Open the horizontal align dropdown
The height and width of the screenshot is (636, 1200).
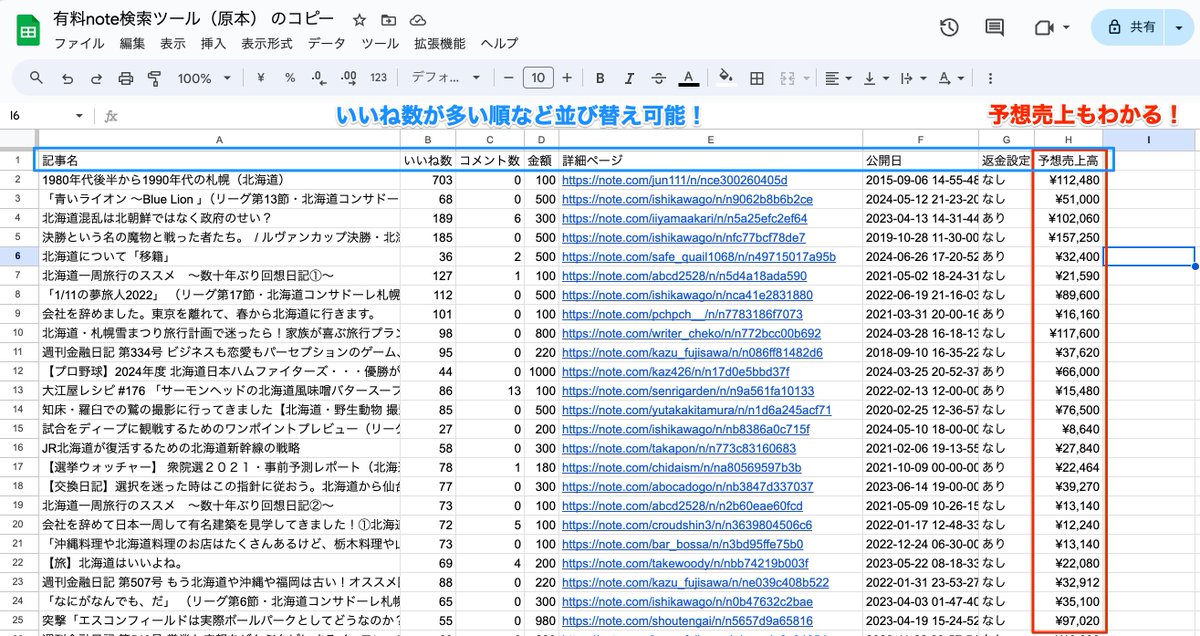tap(837, 78)
